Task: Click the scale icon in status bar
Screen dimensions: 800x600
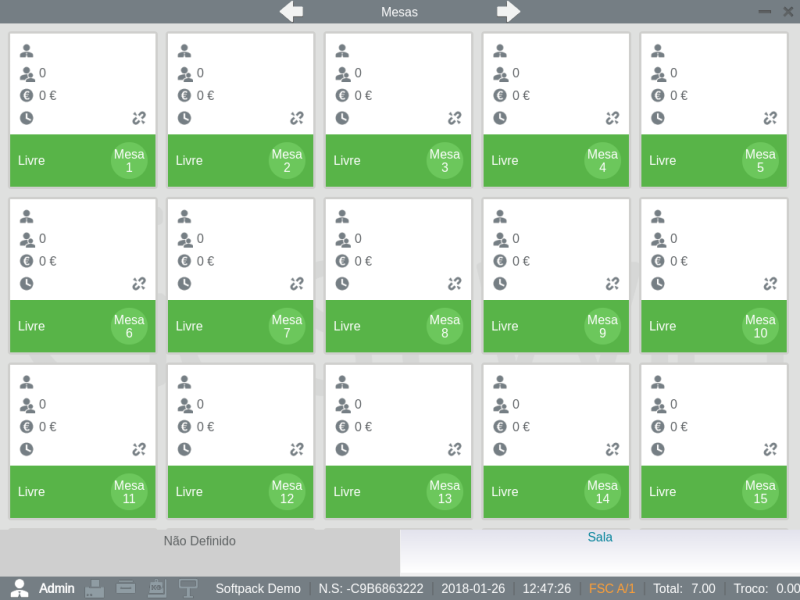Action: pyautogui.click(x=157, y=588)
